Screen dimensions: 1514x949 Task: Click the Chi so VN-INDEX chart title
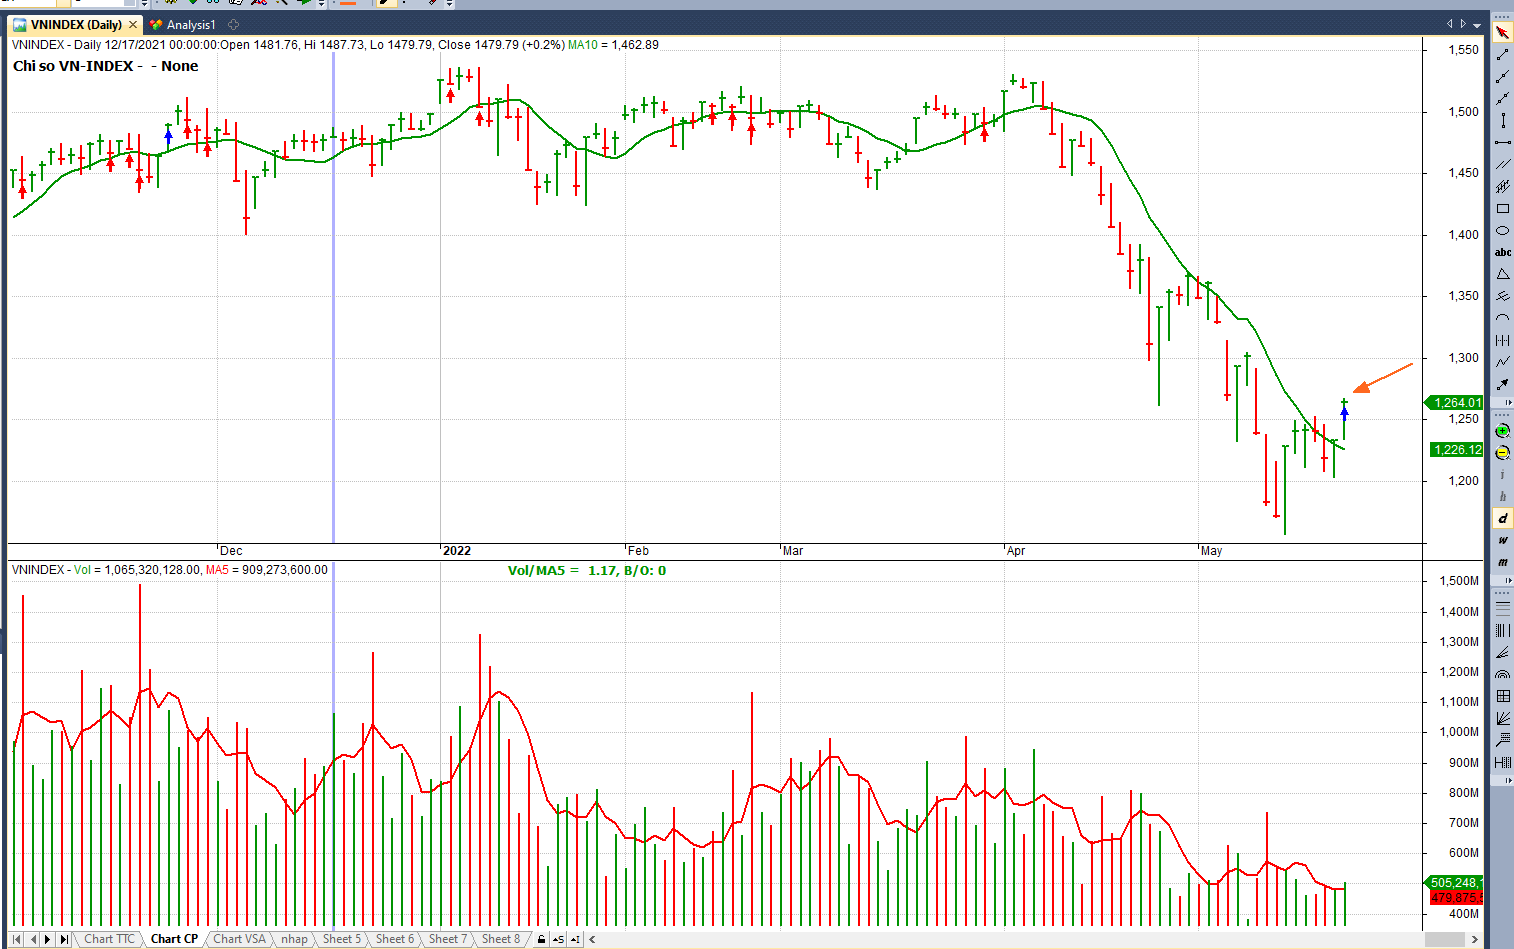pyautogui.click(x=105, y=66)
